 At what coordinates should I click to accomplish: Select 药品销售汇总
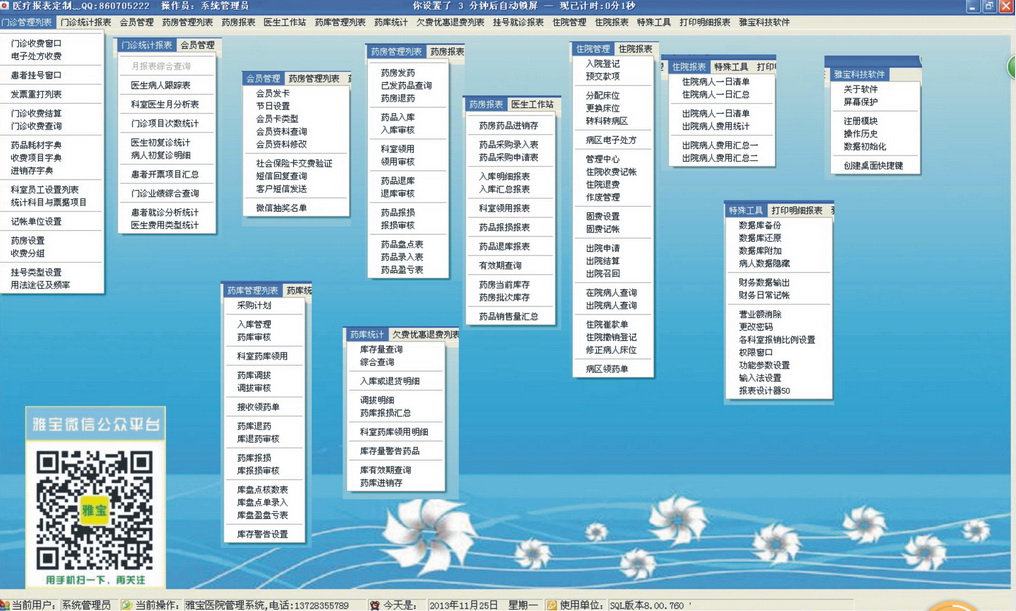point(509,317)
